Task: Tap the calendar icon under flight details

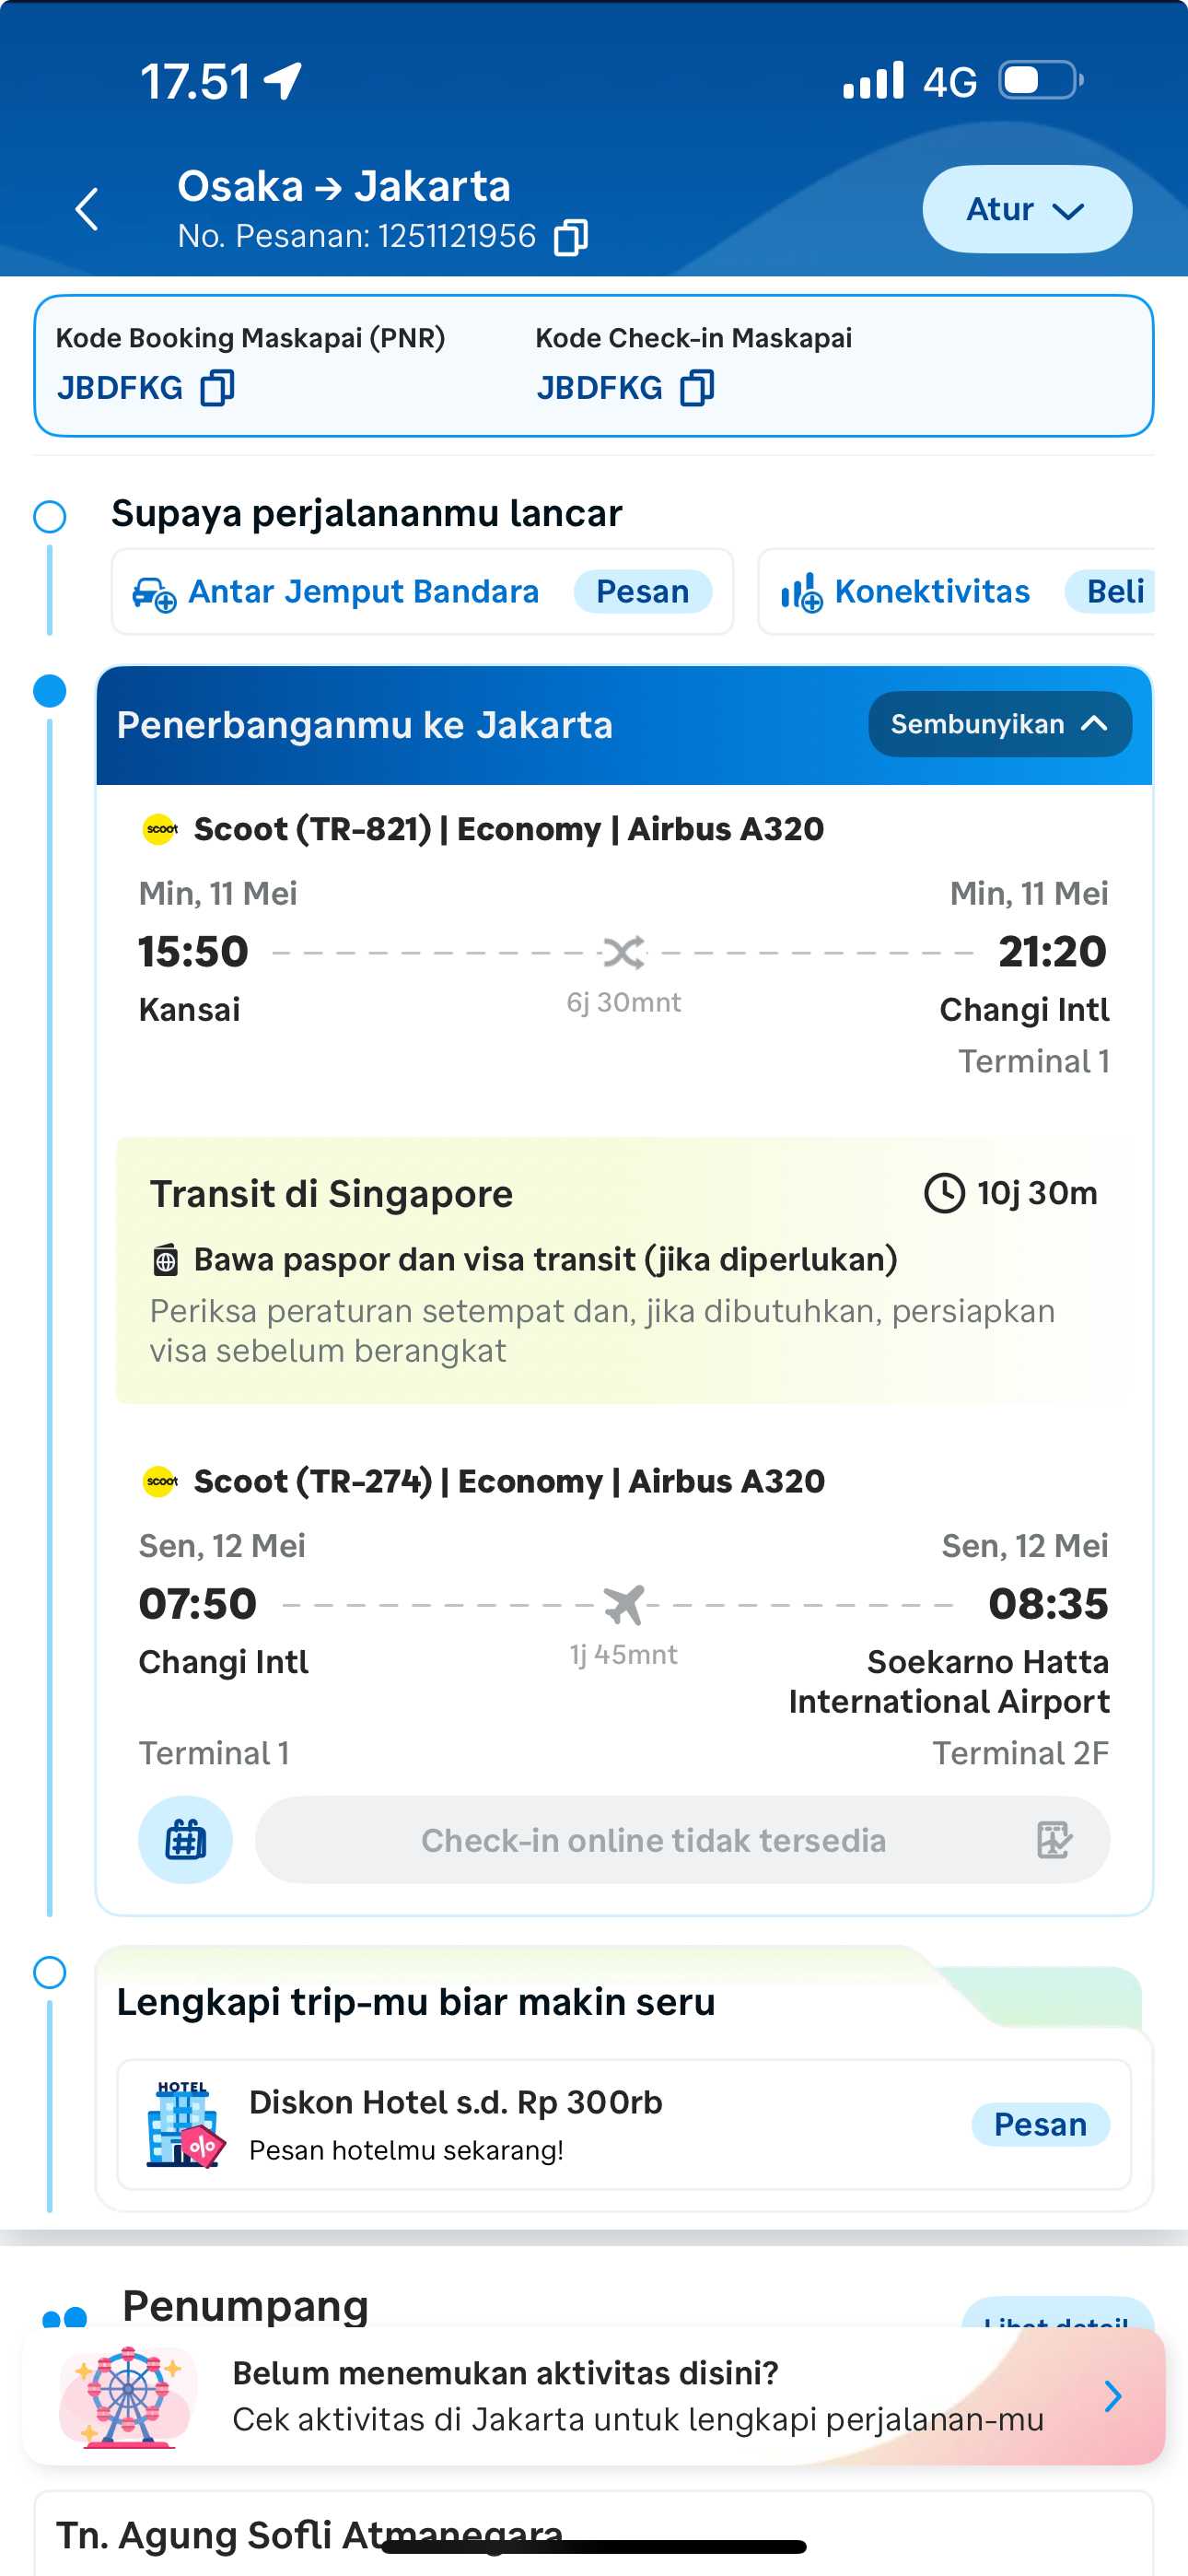Action: (185, 1839)
